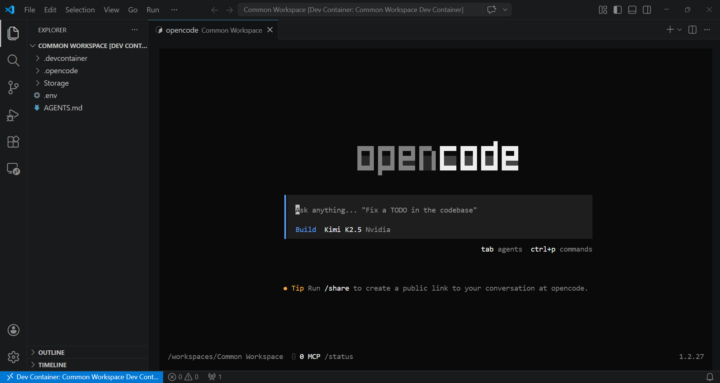The height and width of the screenshot is (383, 720).
Task: Click the Build agent label
Action: tap(305, 230)
